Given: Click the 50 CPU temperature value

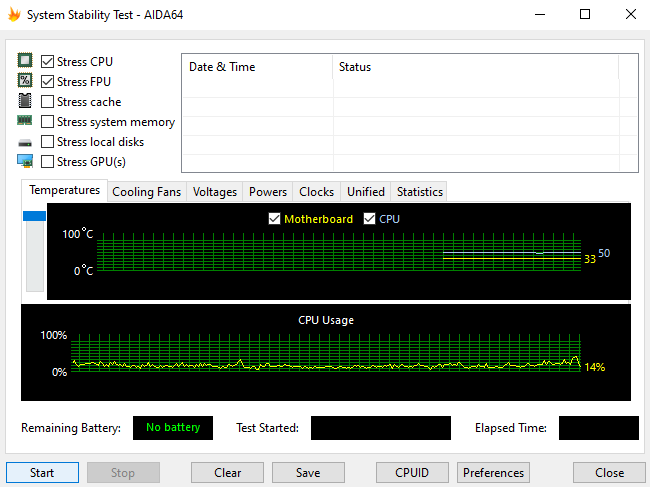Looking at the screenshot, I should click(x=604, y=253).
